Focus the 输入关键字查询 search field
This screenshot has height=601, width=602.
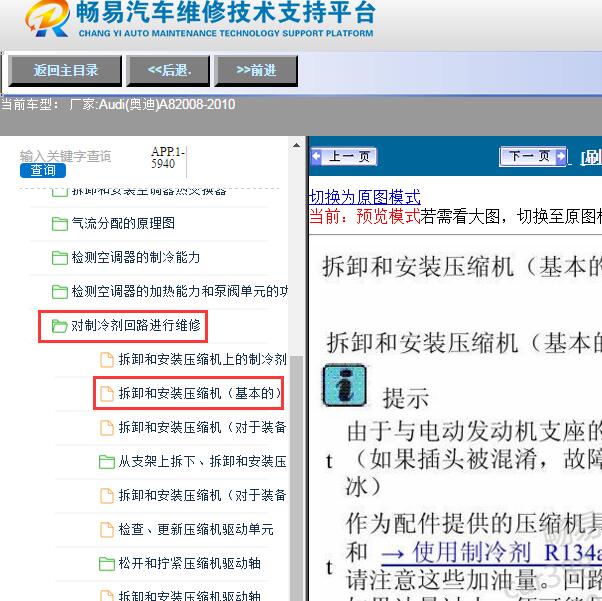(x=65, y=156)
